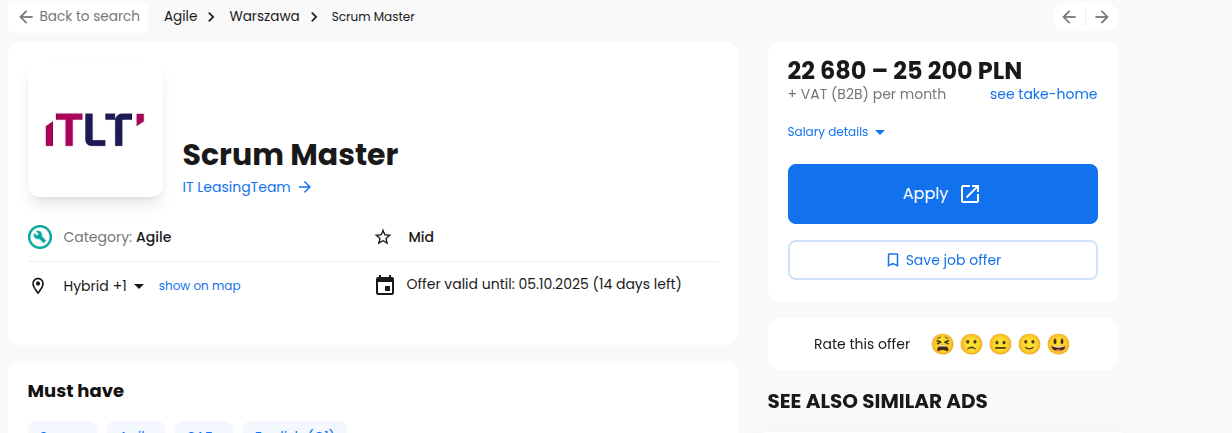Click the previous offer left arrow

click(1069, 17)
